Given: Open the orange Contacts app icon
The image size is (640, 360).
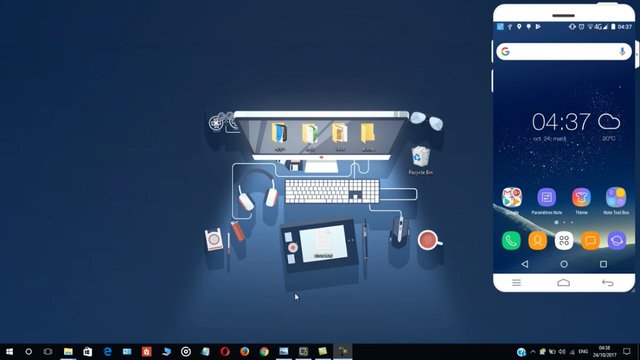Looking at the screenshot, I should coord(538,241).
